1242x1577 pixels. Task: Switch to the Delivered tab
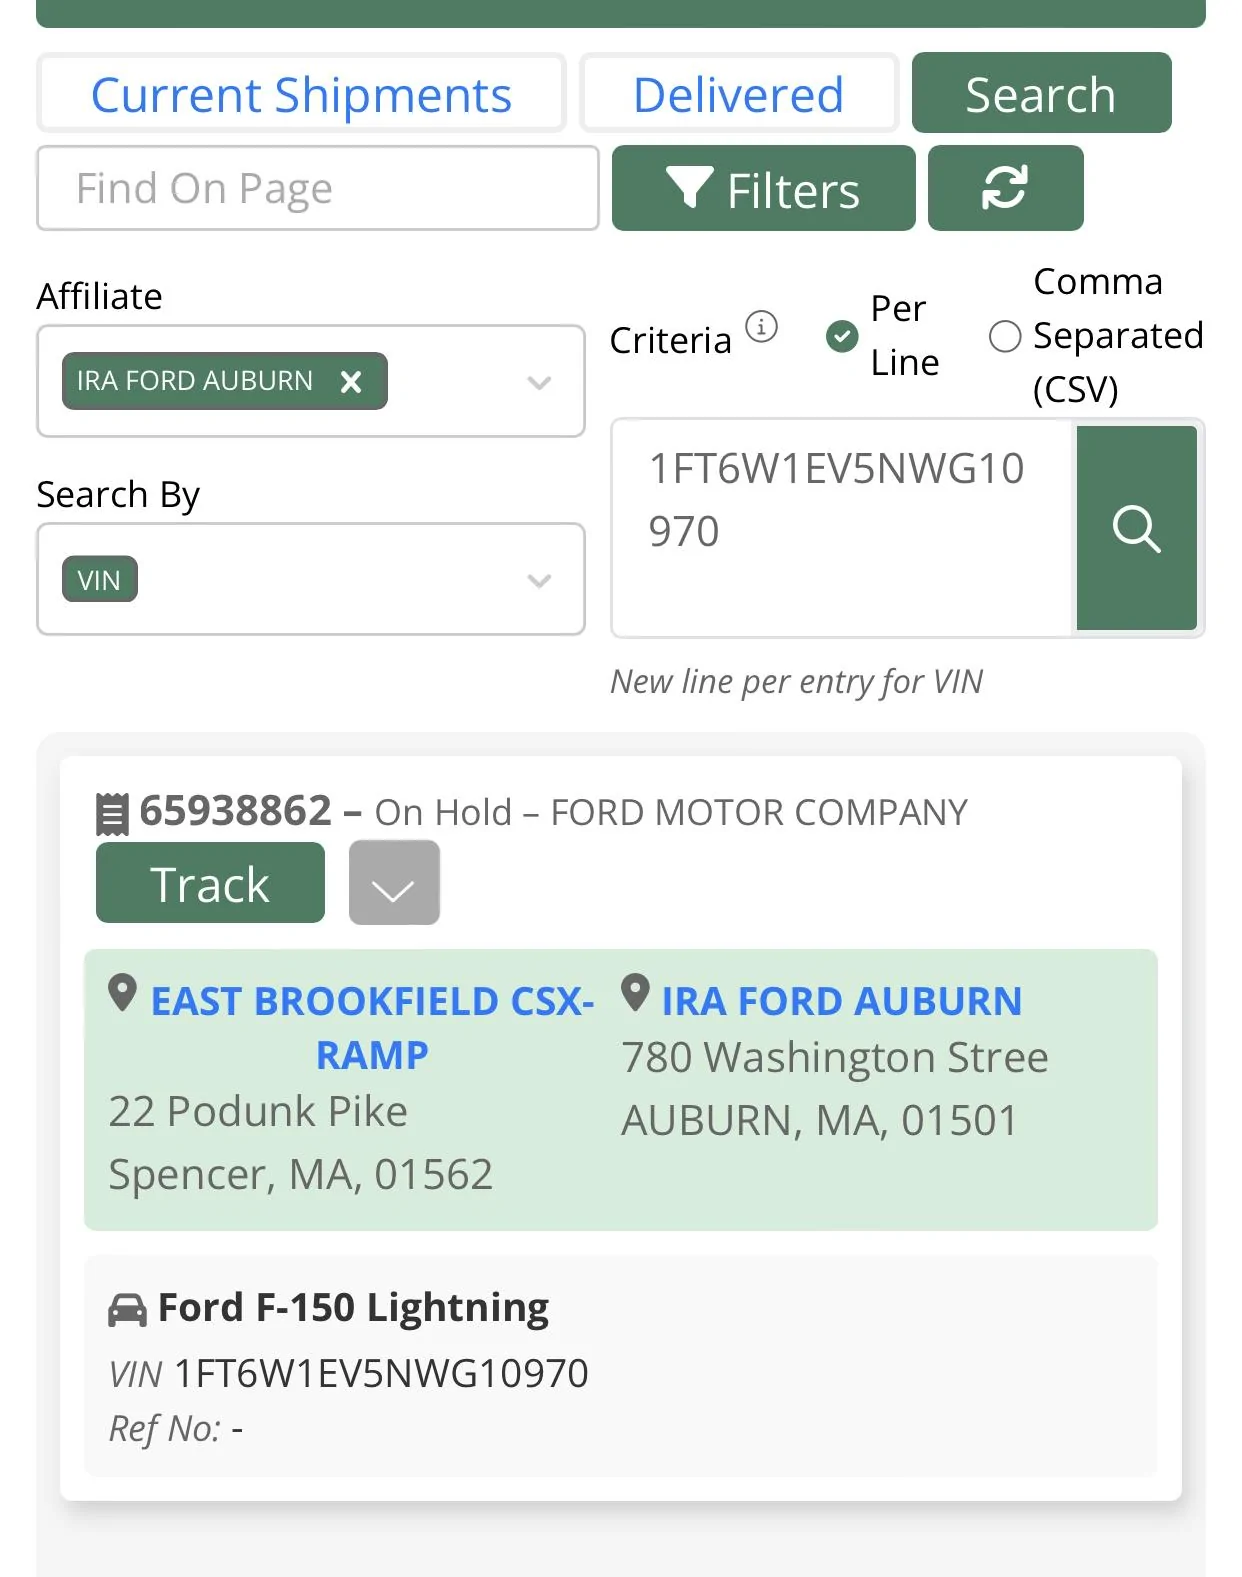(x=738, y=94)
